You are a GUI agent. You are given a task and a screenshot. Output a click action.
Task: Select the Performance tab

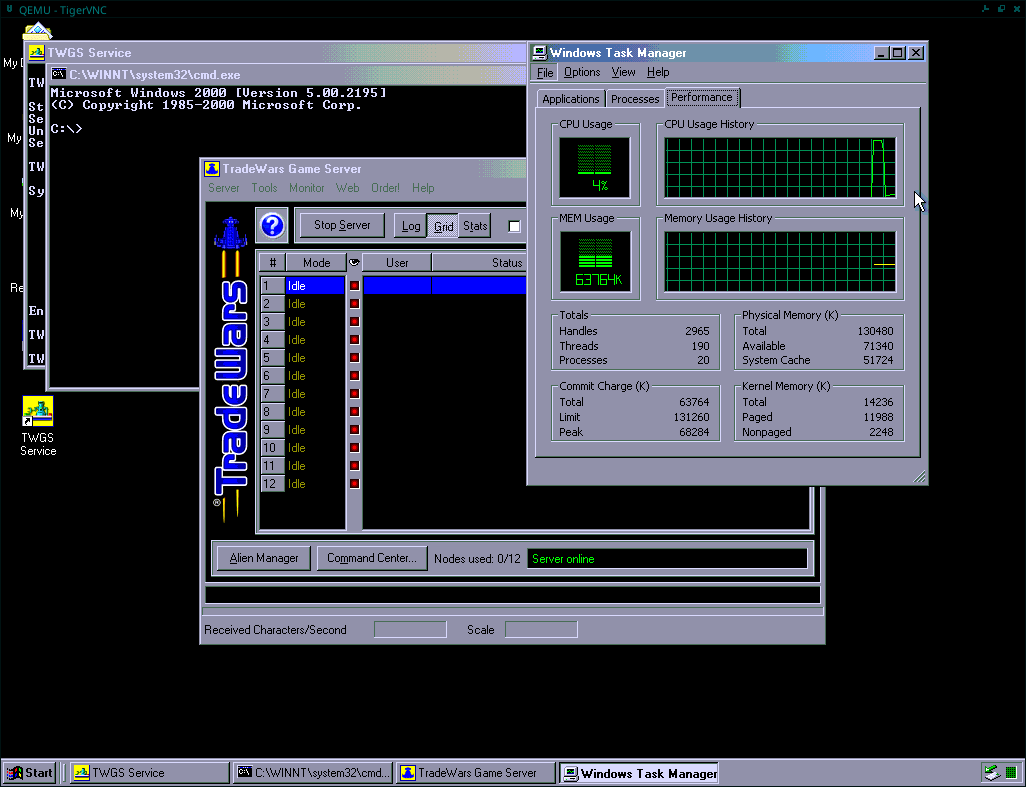[701, 97]
